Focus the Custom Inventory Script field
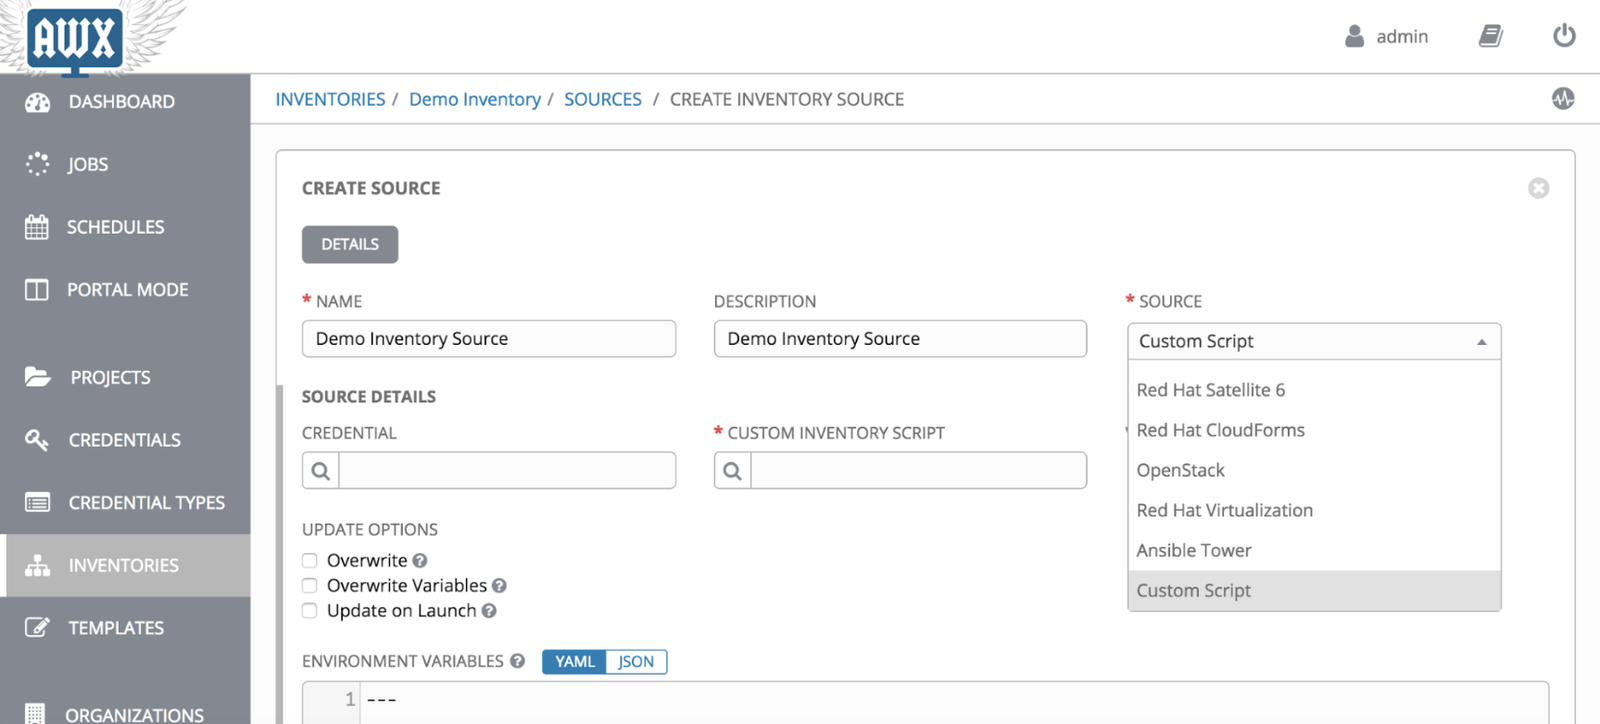 tap(919, 471)
